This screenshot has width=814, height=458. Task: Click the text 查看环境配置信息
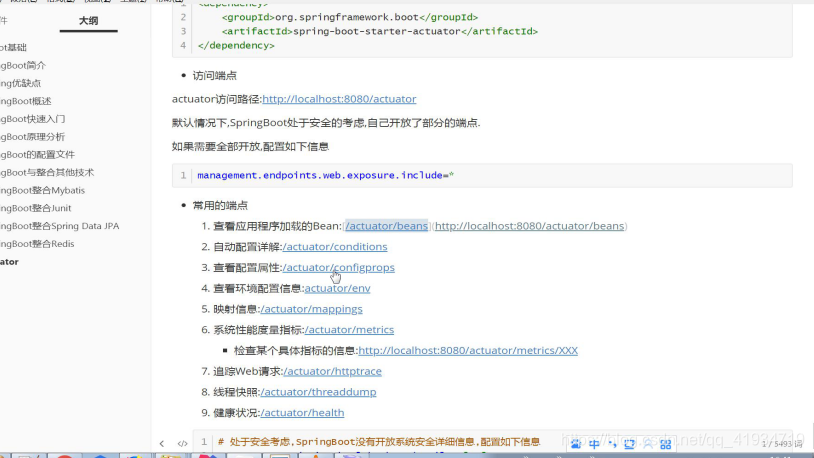(258, 288)
